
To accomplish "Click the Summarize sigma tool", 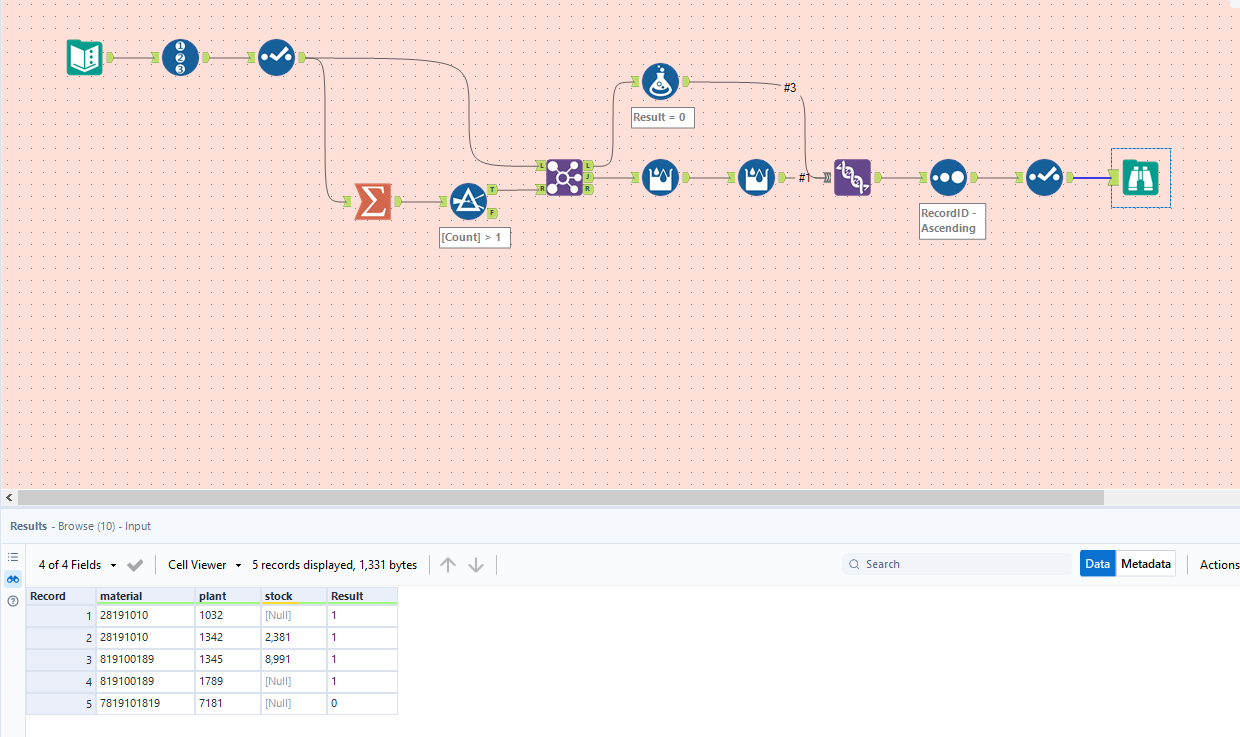I will [372, 201].
